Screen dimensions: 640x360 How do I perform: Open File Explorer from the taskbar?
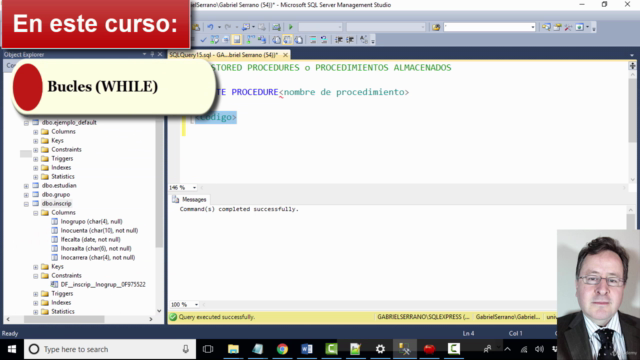(x=233, y=349)
